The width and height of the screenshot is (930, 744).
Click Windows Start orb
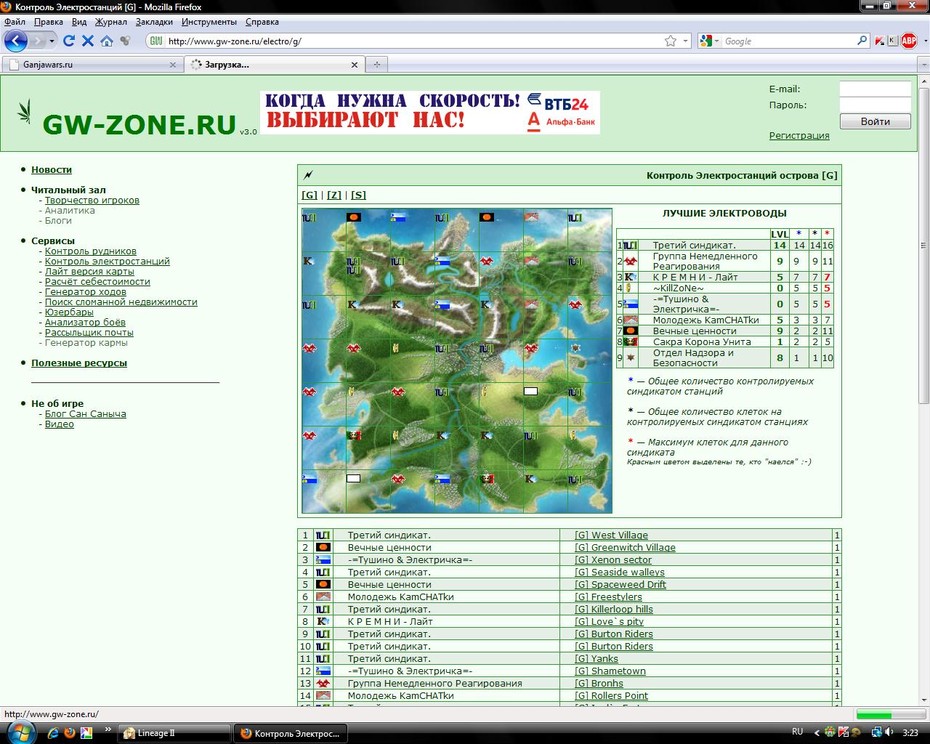pyautogui.click(x=21, y=732)
